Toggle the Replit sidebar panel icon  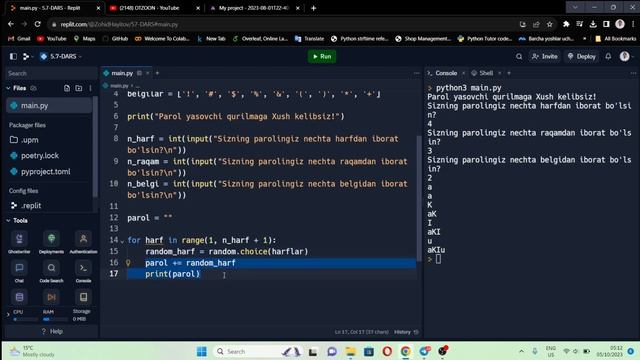[x=13, y=56]
